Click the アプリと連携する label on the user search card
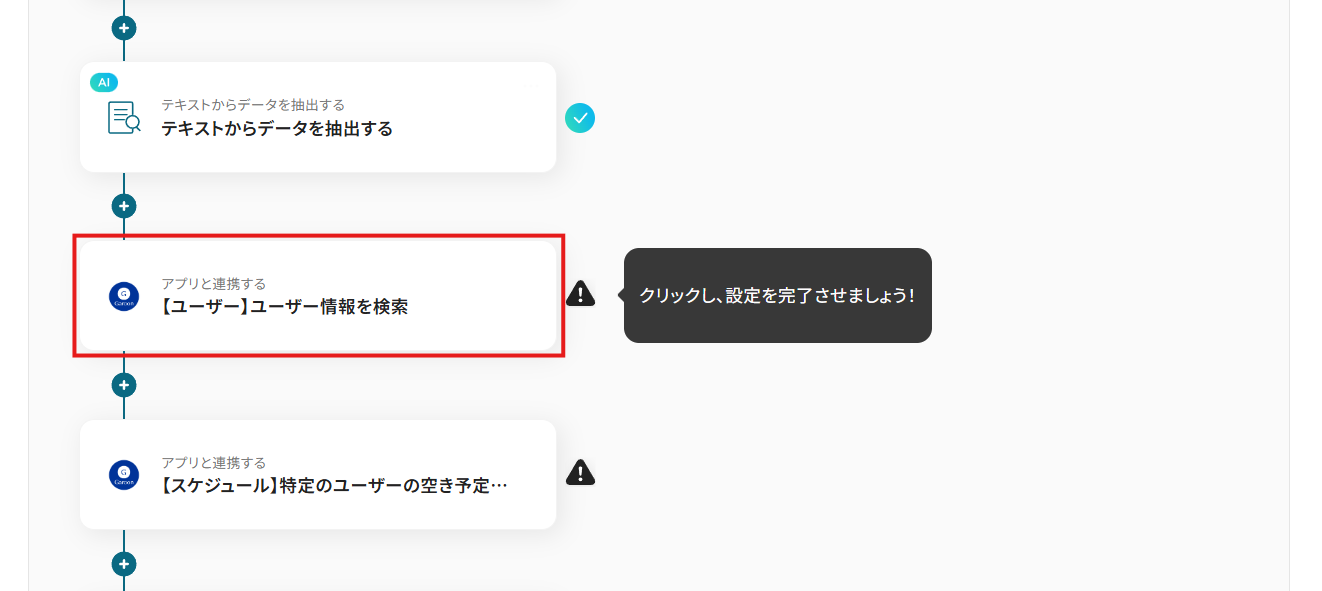This screenshot has height=591, width=1322. [x=214, y=284]
